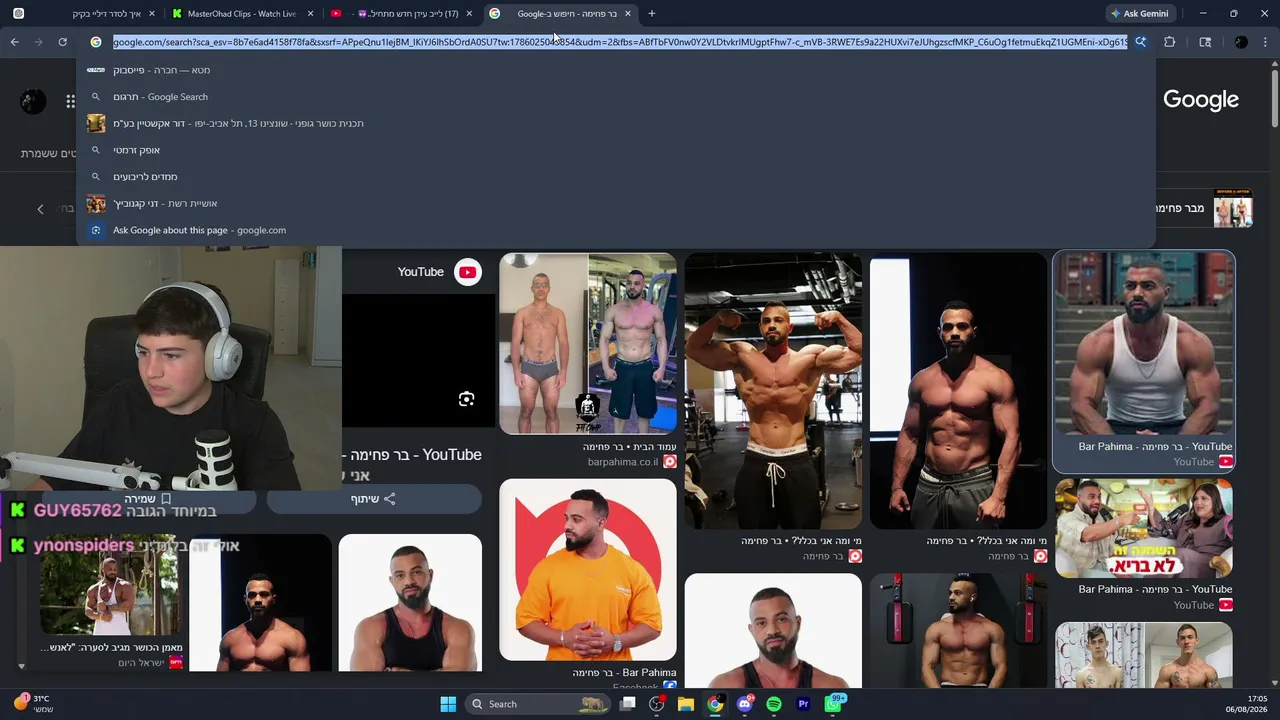Open Chrome from the taskbar
This screenshot has height=720, width=1280.
pos(715,704)
